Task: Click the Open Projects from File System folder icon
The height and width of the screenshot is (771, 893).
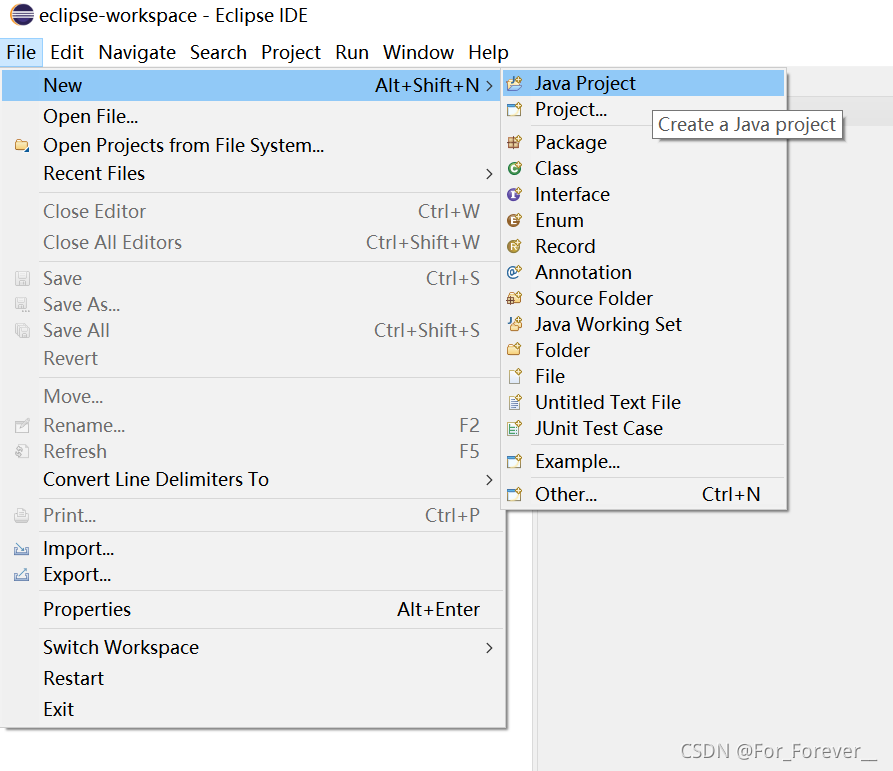Action: [x=22, y=145]
